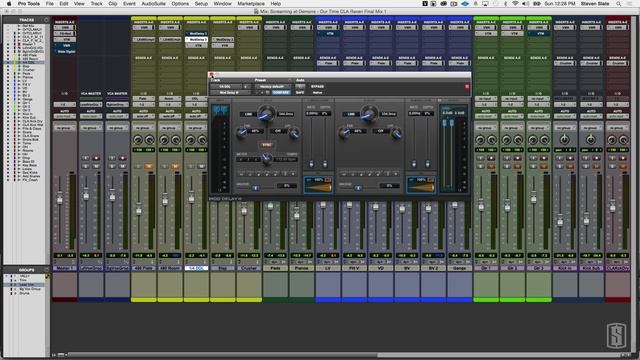Click the red target button in plug-in header
640x360 pixels.
[x=467, y=87]
